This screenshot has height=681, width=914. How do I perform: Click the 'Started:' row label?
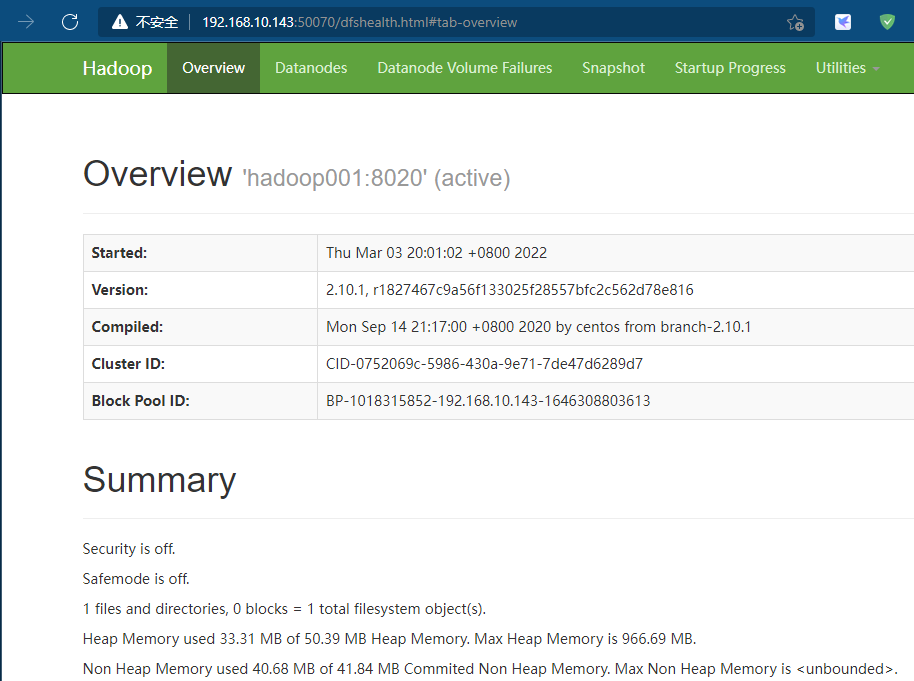[119, 253]
